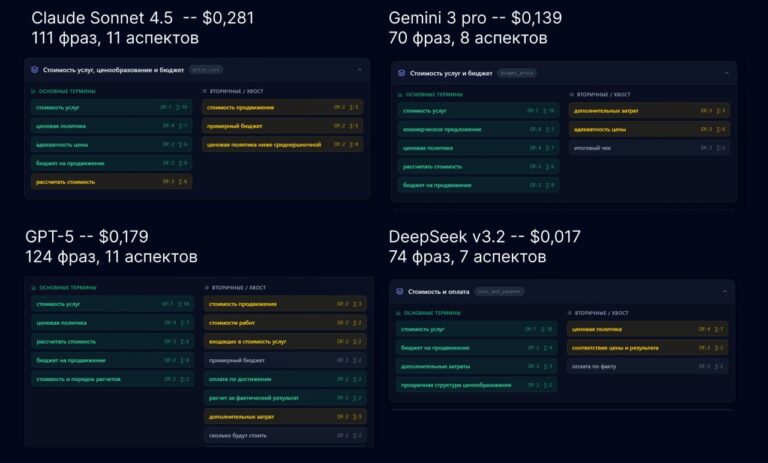Click the count icon on the «итоговый чек» row

(720, 148)
